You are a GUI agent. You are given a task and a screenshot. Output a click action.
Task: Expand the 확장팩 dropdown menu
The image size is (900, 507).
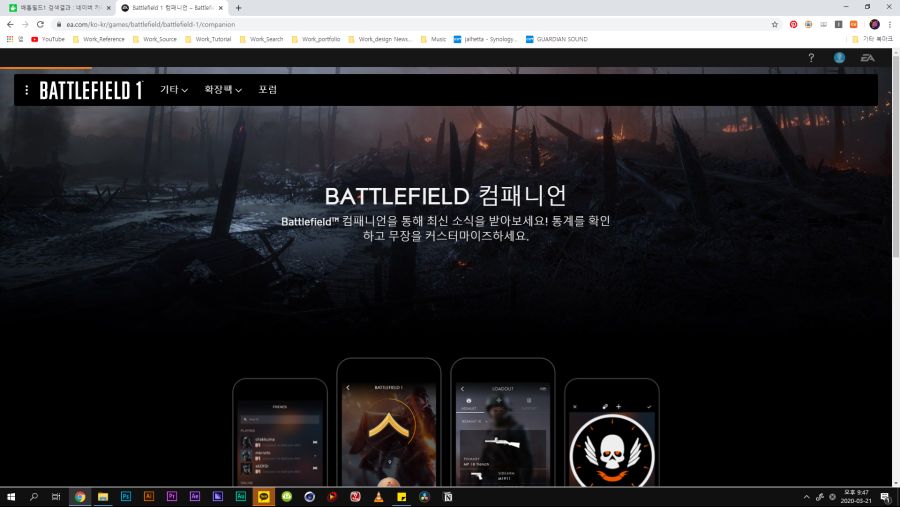pos(223,90)
